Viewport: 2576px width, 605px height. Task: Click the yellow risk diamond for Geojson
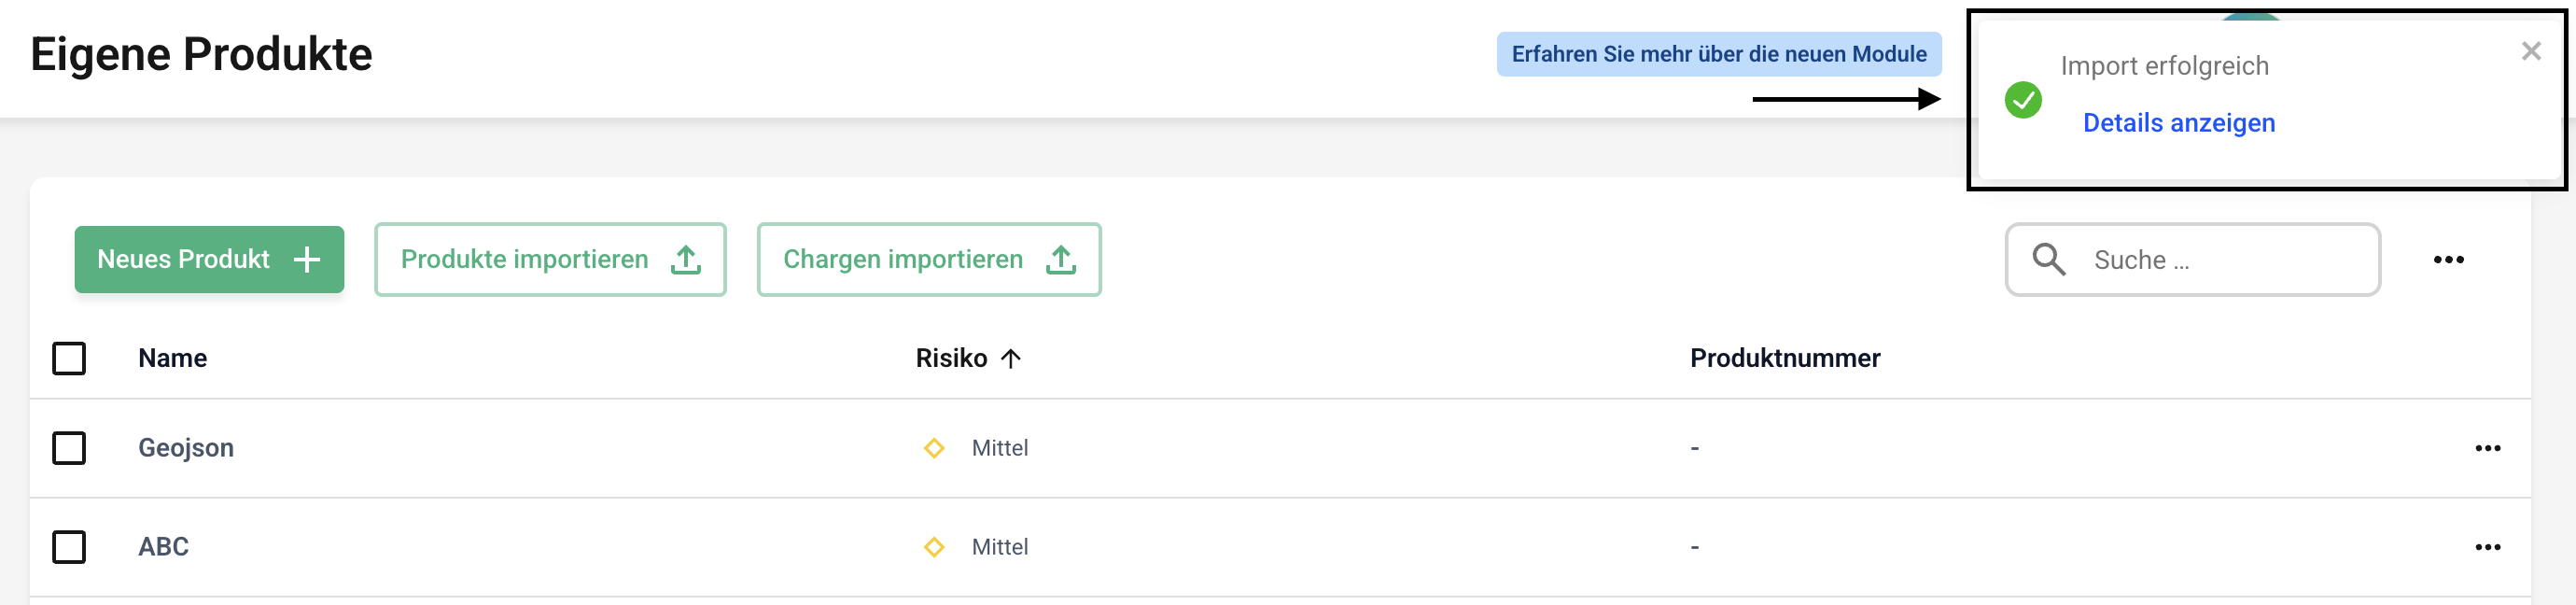934,448
